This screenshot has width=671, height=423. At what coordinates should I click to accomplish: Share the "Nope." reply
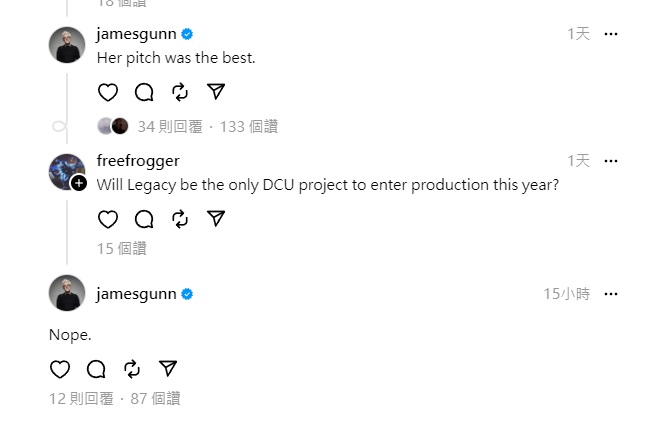click(168, 369)
